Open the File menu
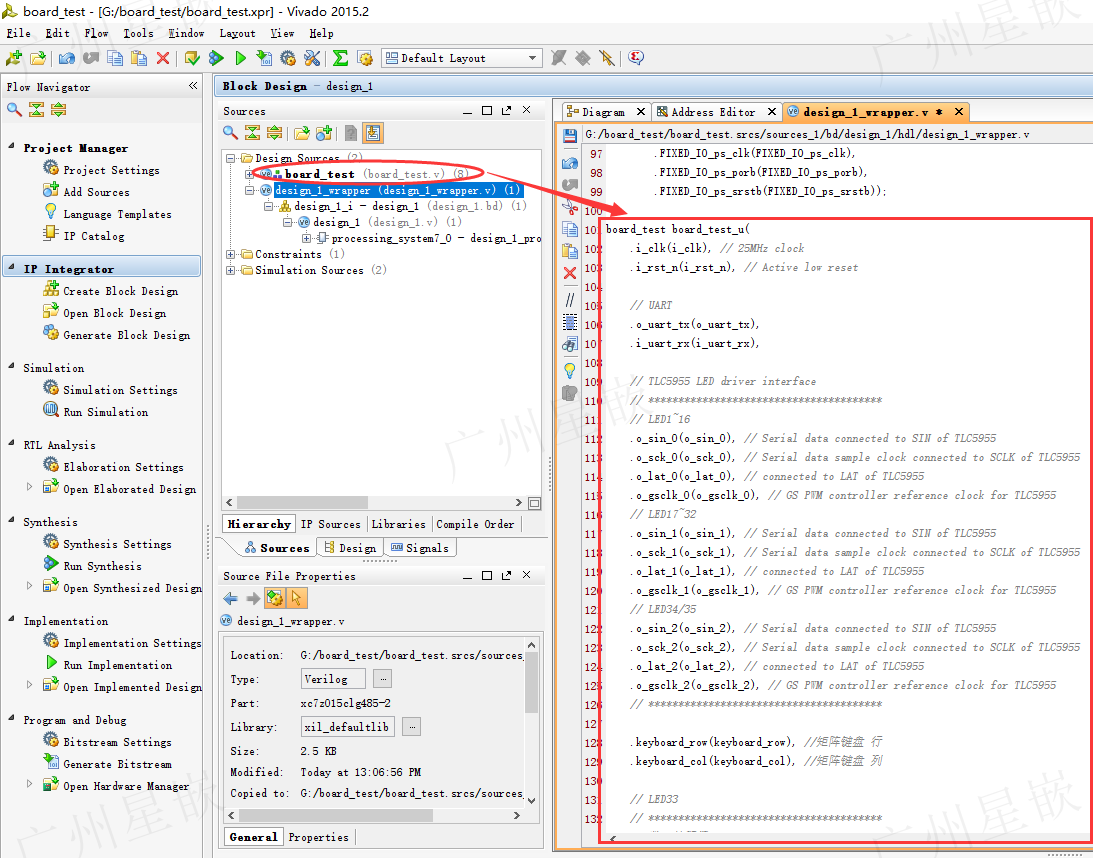The width and height of the screenshot is (1093, 858). (x=18, y=33)
